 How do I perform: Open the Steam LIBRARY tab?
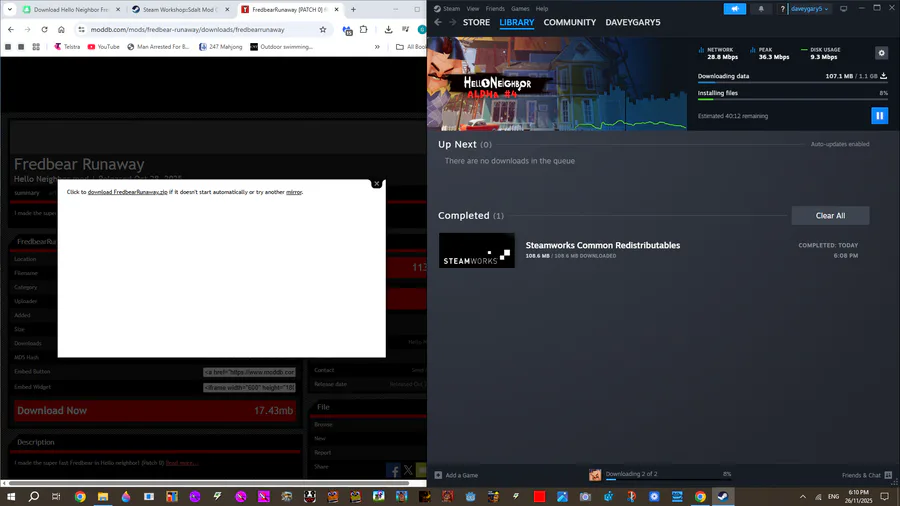point(517,22)
